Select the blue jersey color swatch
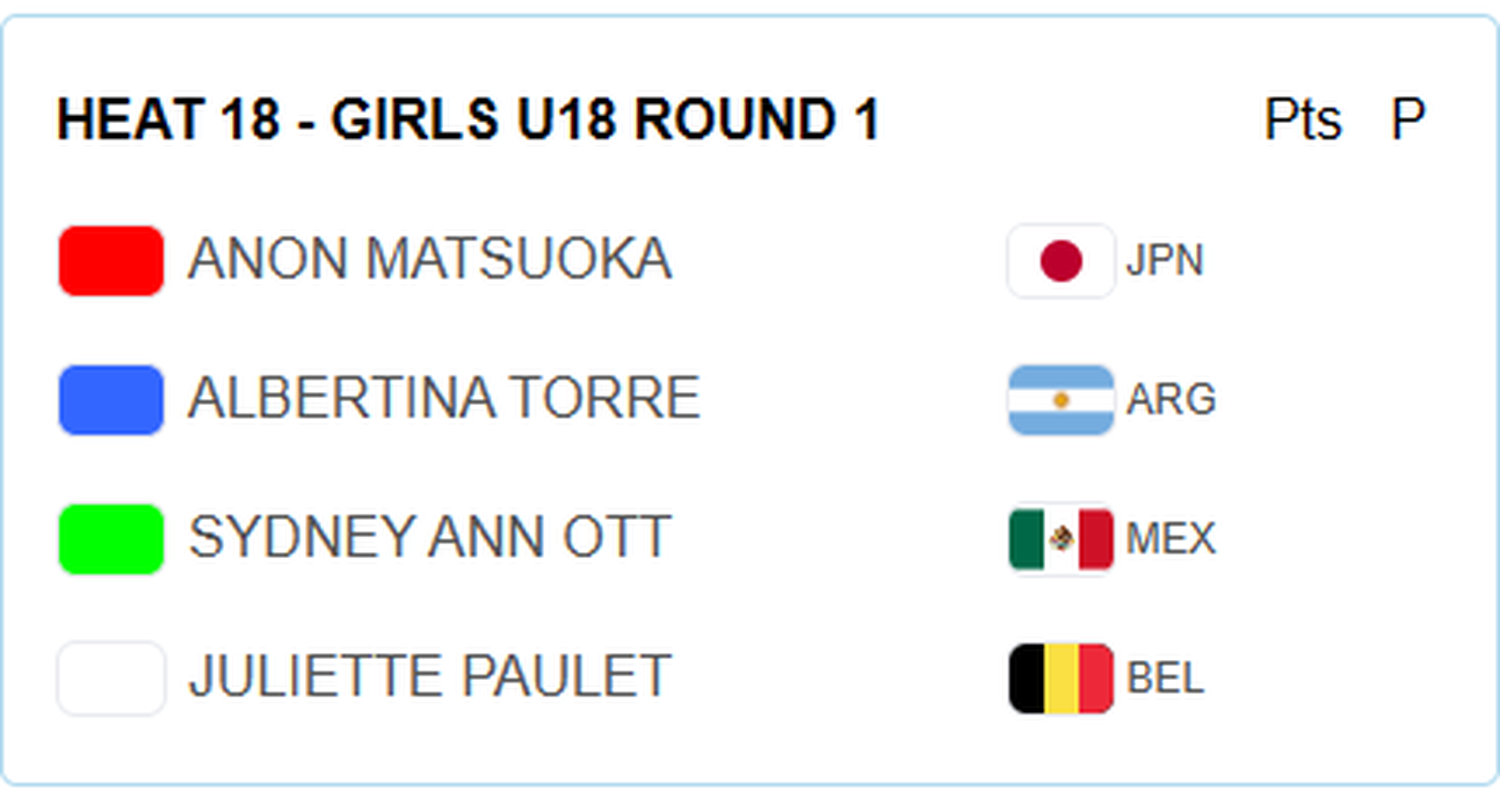The image size is (1500, 790). click(x=111, y=400)
